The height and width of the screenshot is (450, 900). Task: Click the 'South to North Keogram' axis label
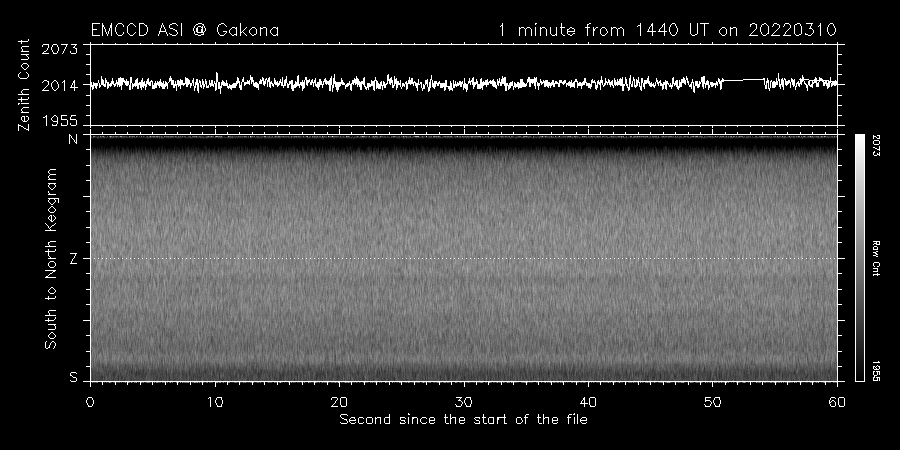pos(51,258)
